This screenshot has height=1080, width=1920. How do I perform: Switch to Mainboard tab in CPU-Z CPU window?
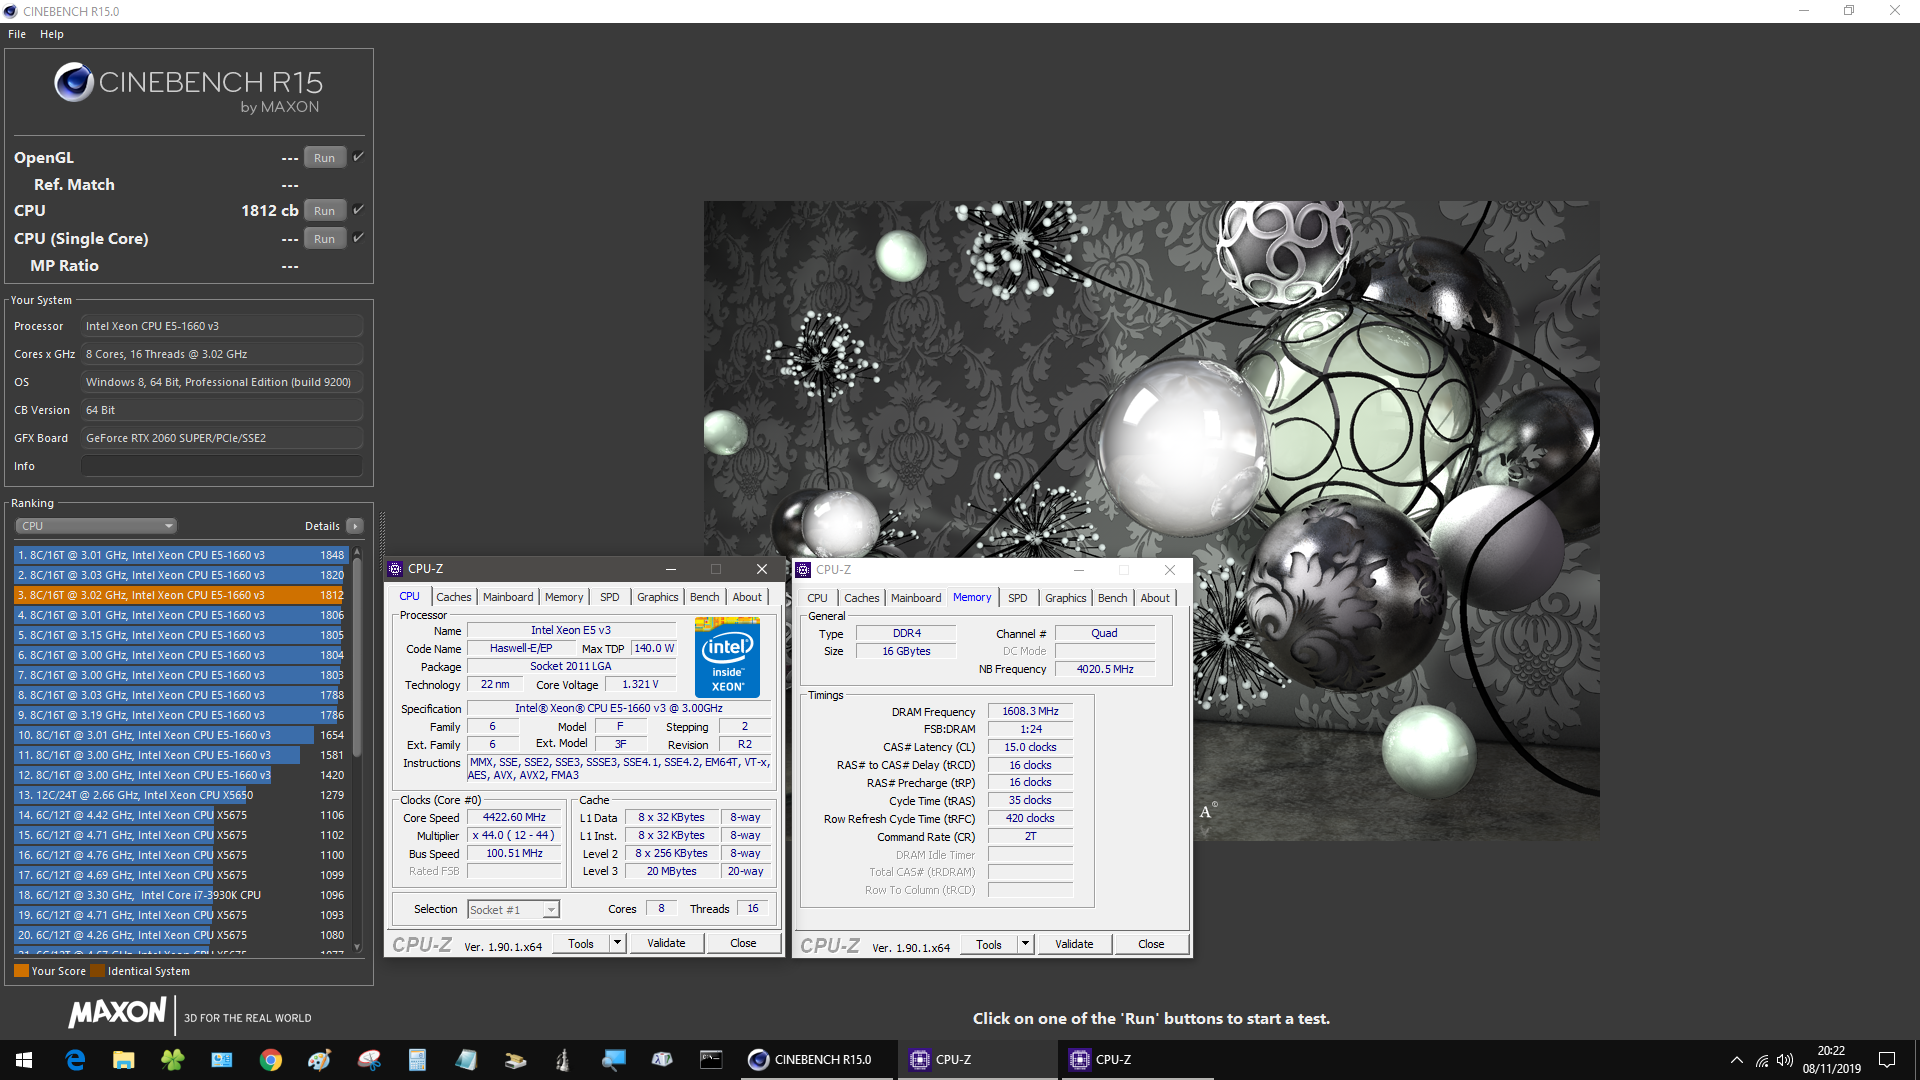(x=508, y=597)
